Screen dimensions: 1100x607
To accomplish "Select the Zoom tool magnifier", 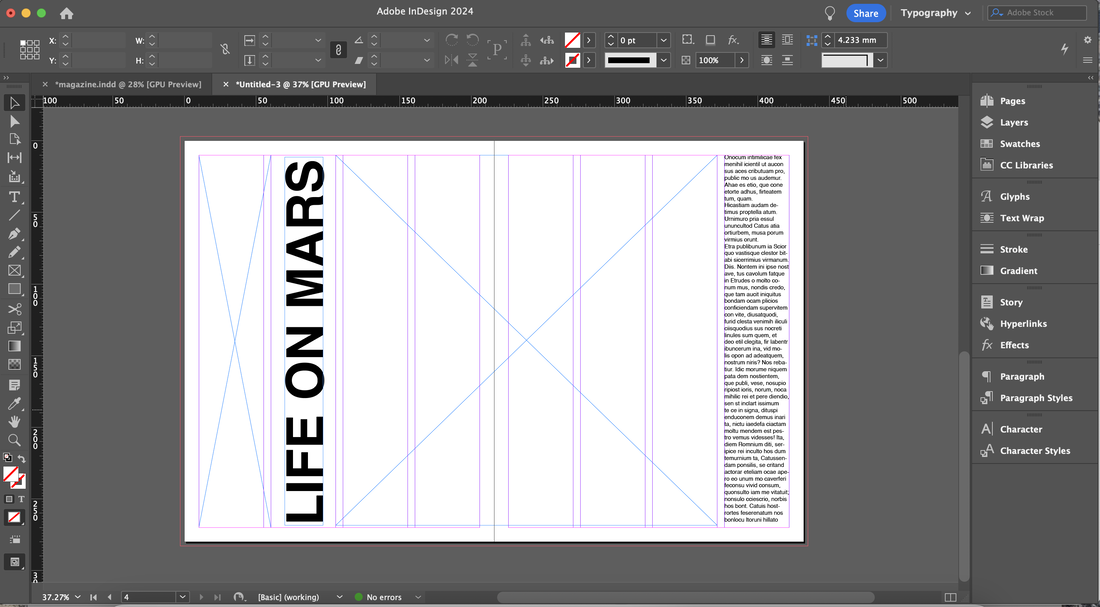I will tap(14, 440).
